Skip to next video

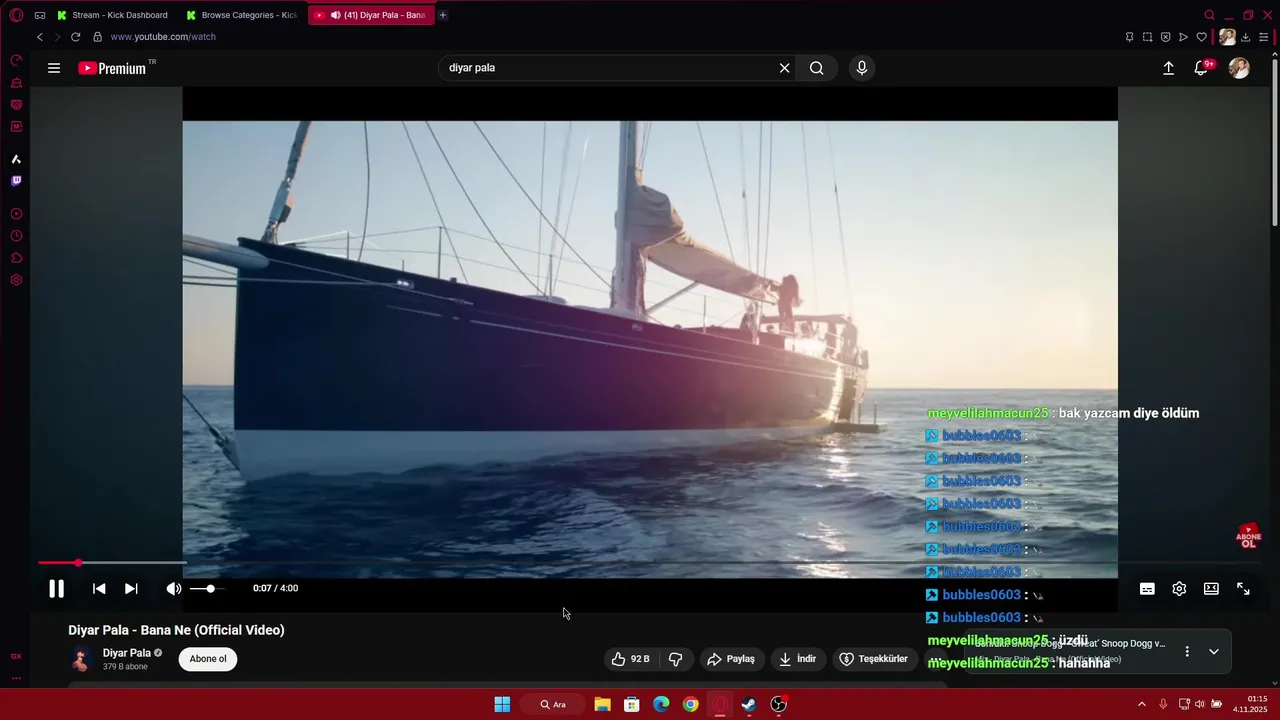tap(131, 589)
